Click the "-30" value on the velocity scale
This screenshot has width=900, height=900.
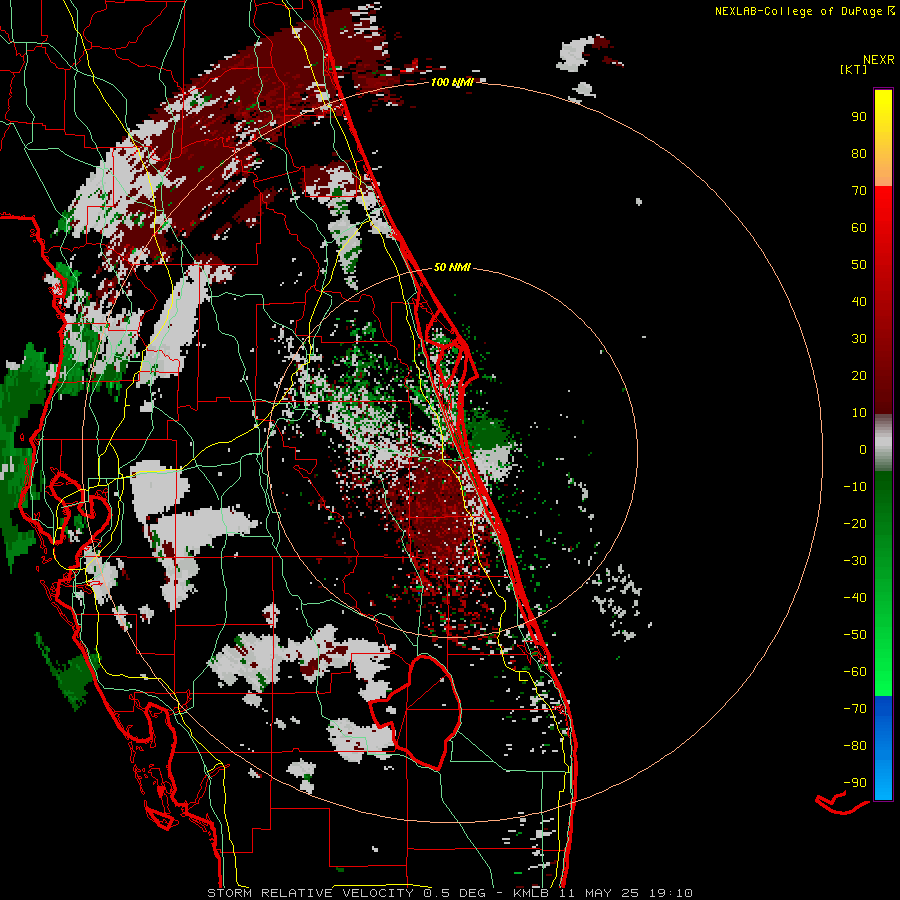click(855, 561)
